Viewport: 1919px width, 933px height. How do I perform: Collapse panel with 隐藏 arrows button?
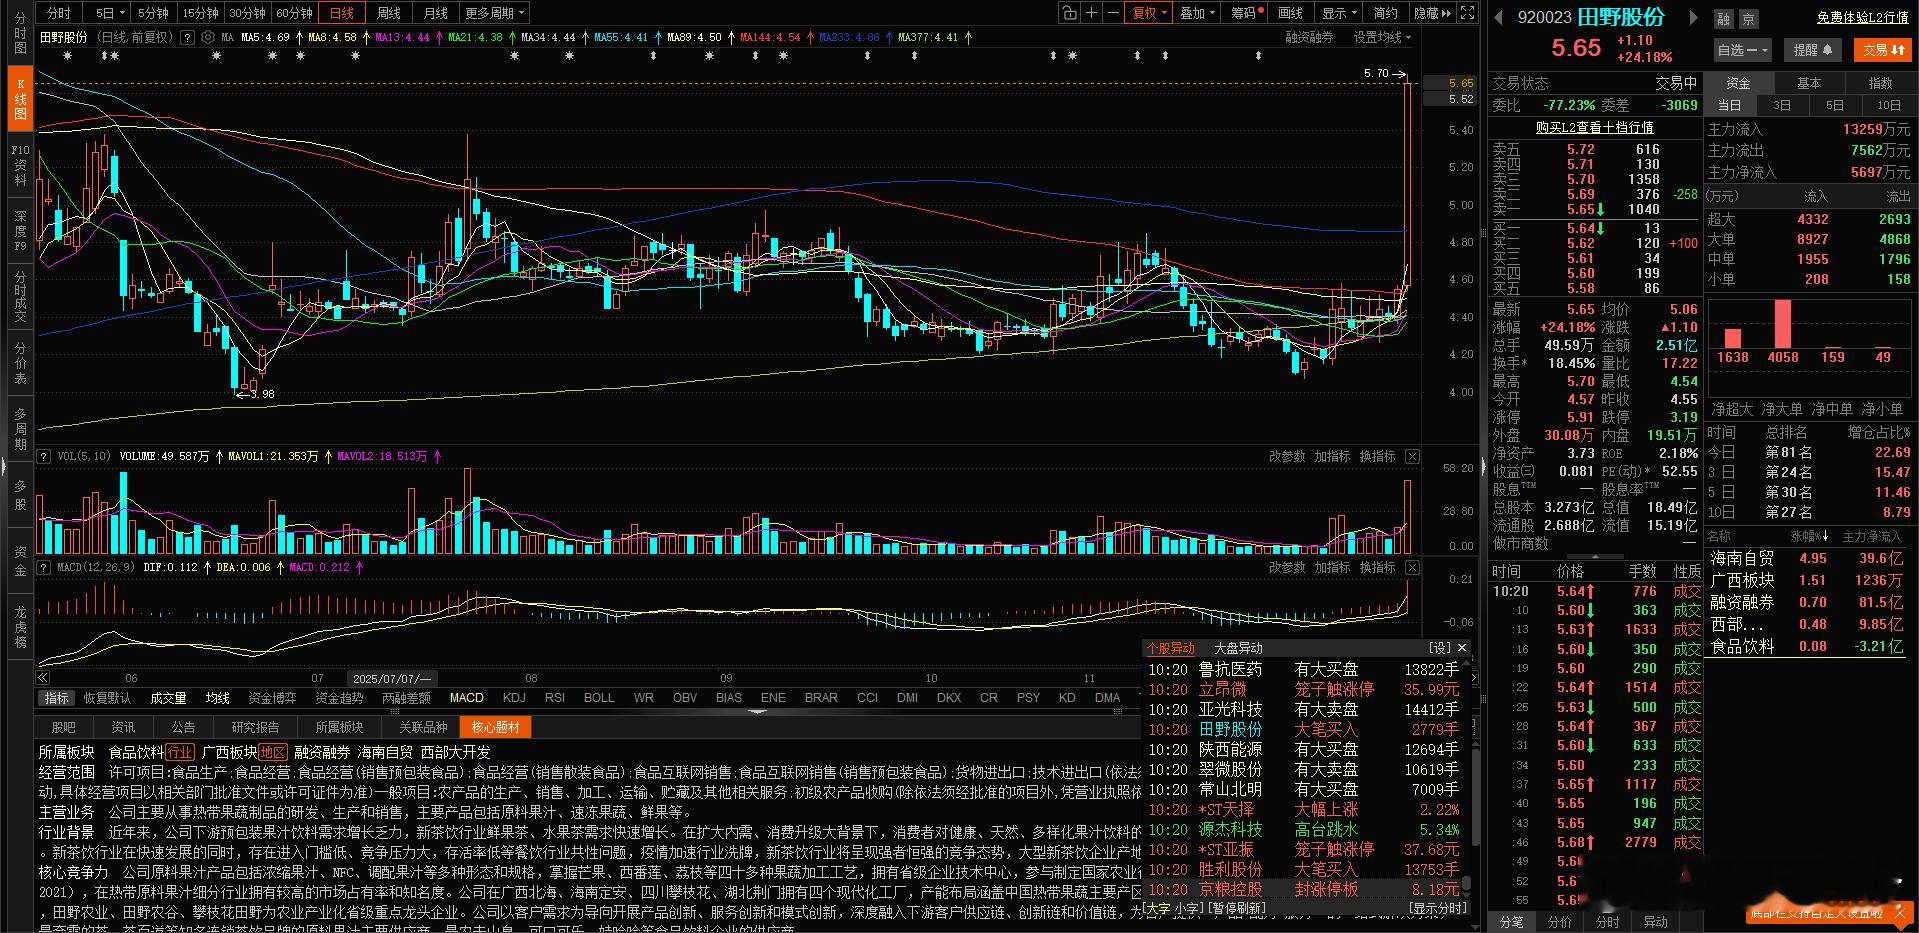coord(1432,13)
